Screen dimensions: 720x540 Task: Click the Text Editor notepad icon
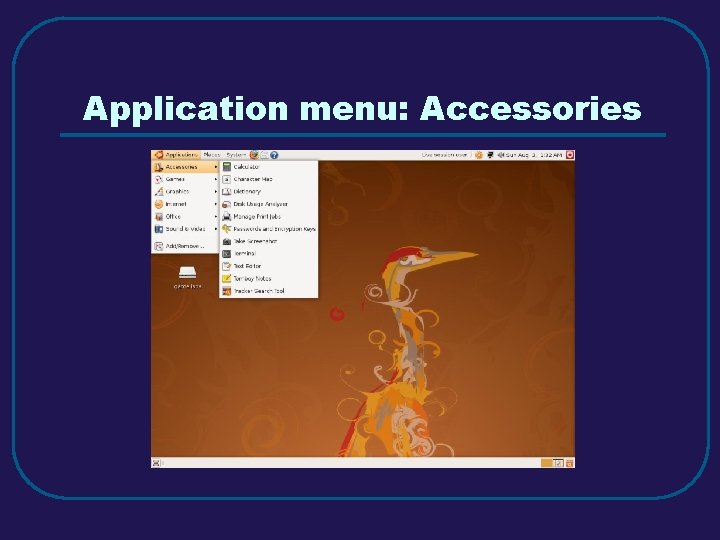[227, 266]
